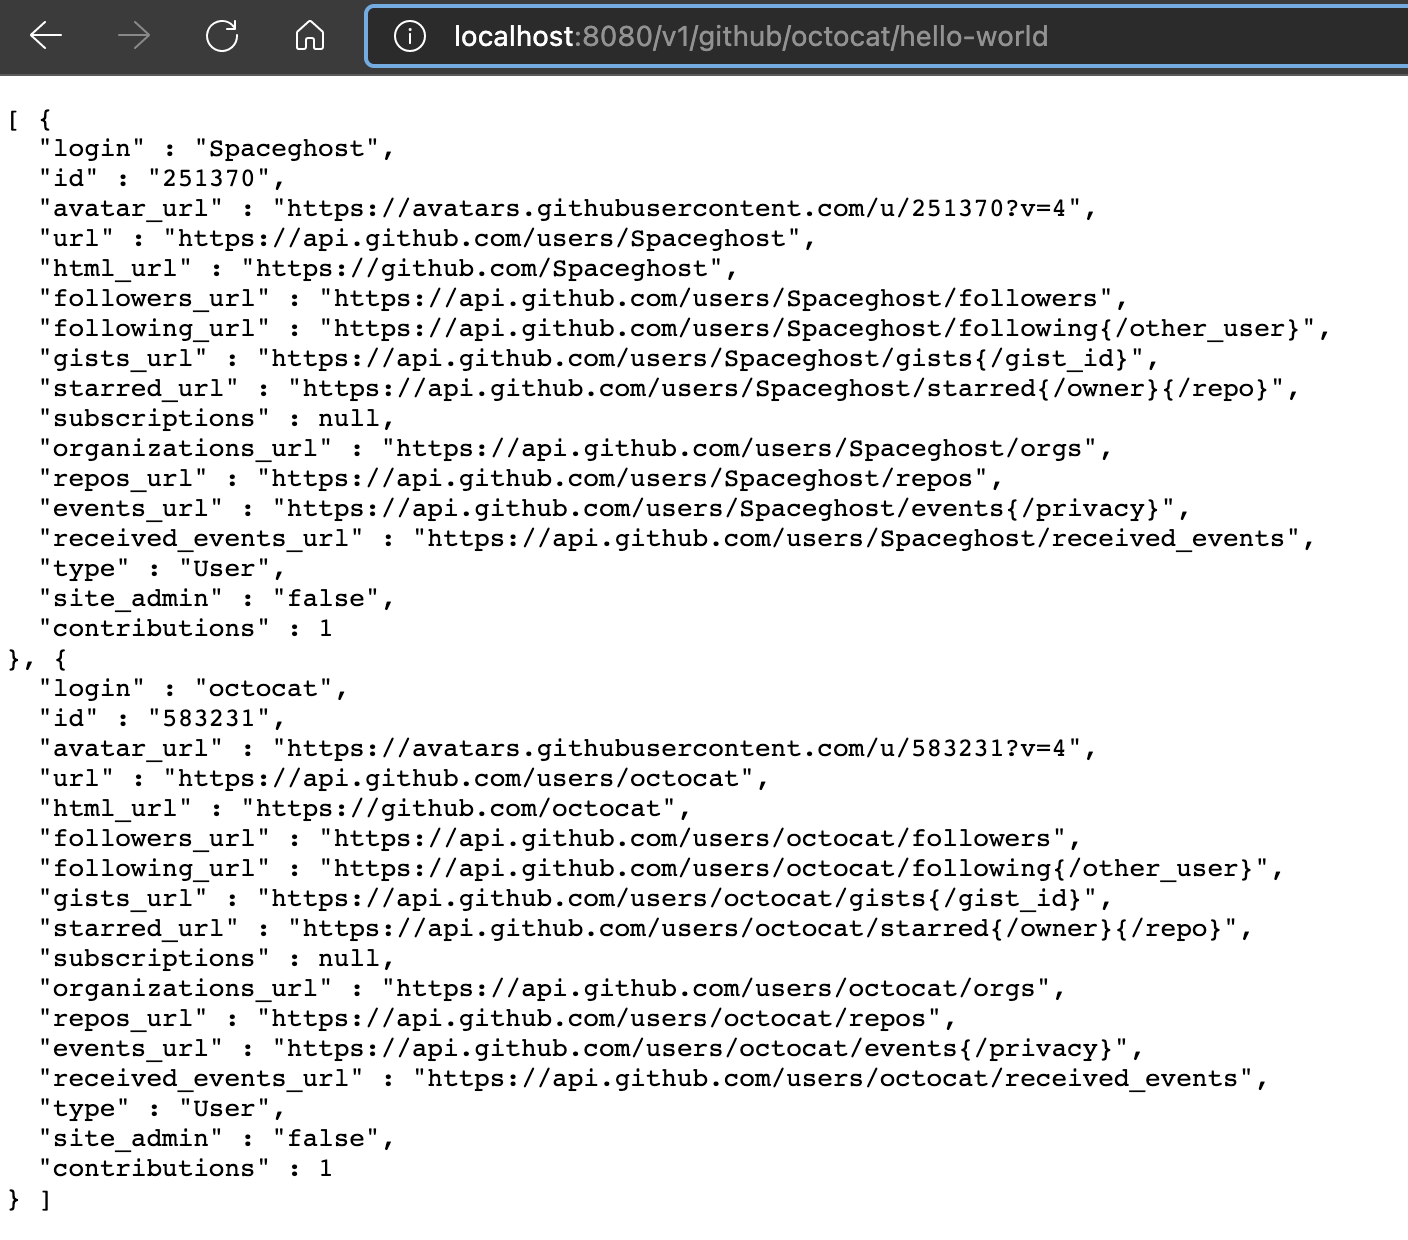The width and height of the screenshot is (1408, 1240).
Task: Click octocat gists{/gist_id} URL value
Action: click(678, 899)
